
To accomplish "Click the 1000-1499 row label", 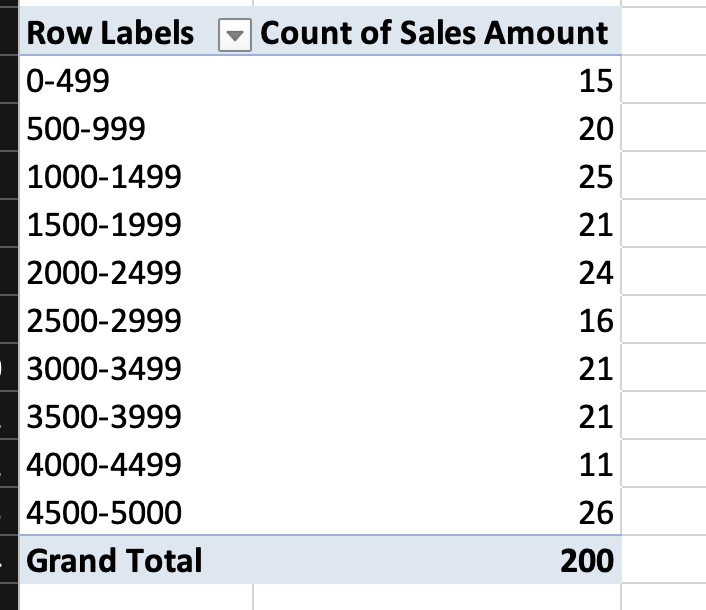I will [x=104, y=178].
